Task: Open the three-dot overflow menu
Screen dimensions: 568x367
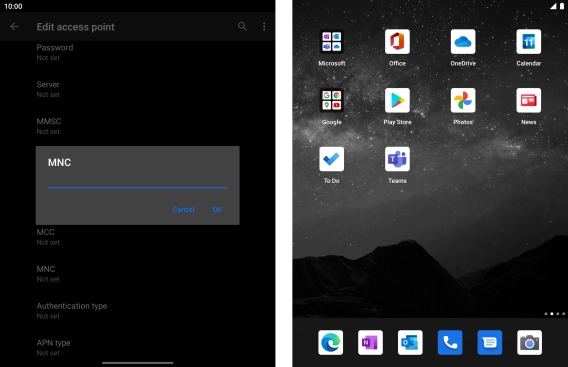Action: (x=264, y=26)
